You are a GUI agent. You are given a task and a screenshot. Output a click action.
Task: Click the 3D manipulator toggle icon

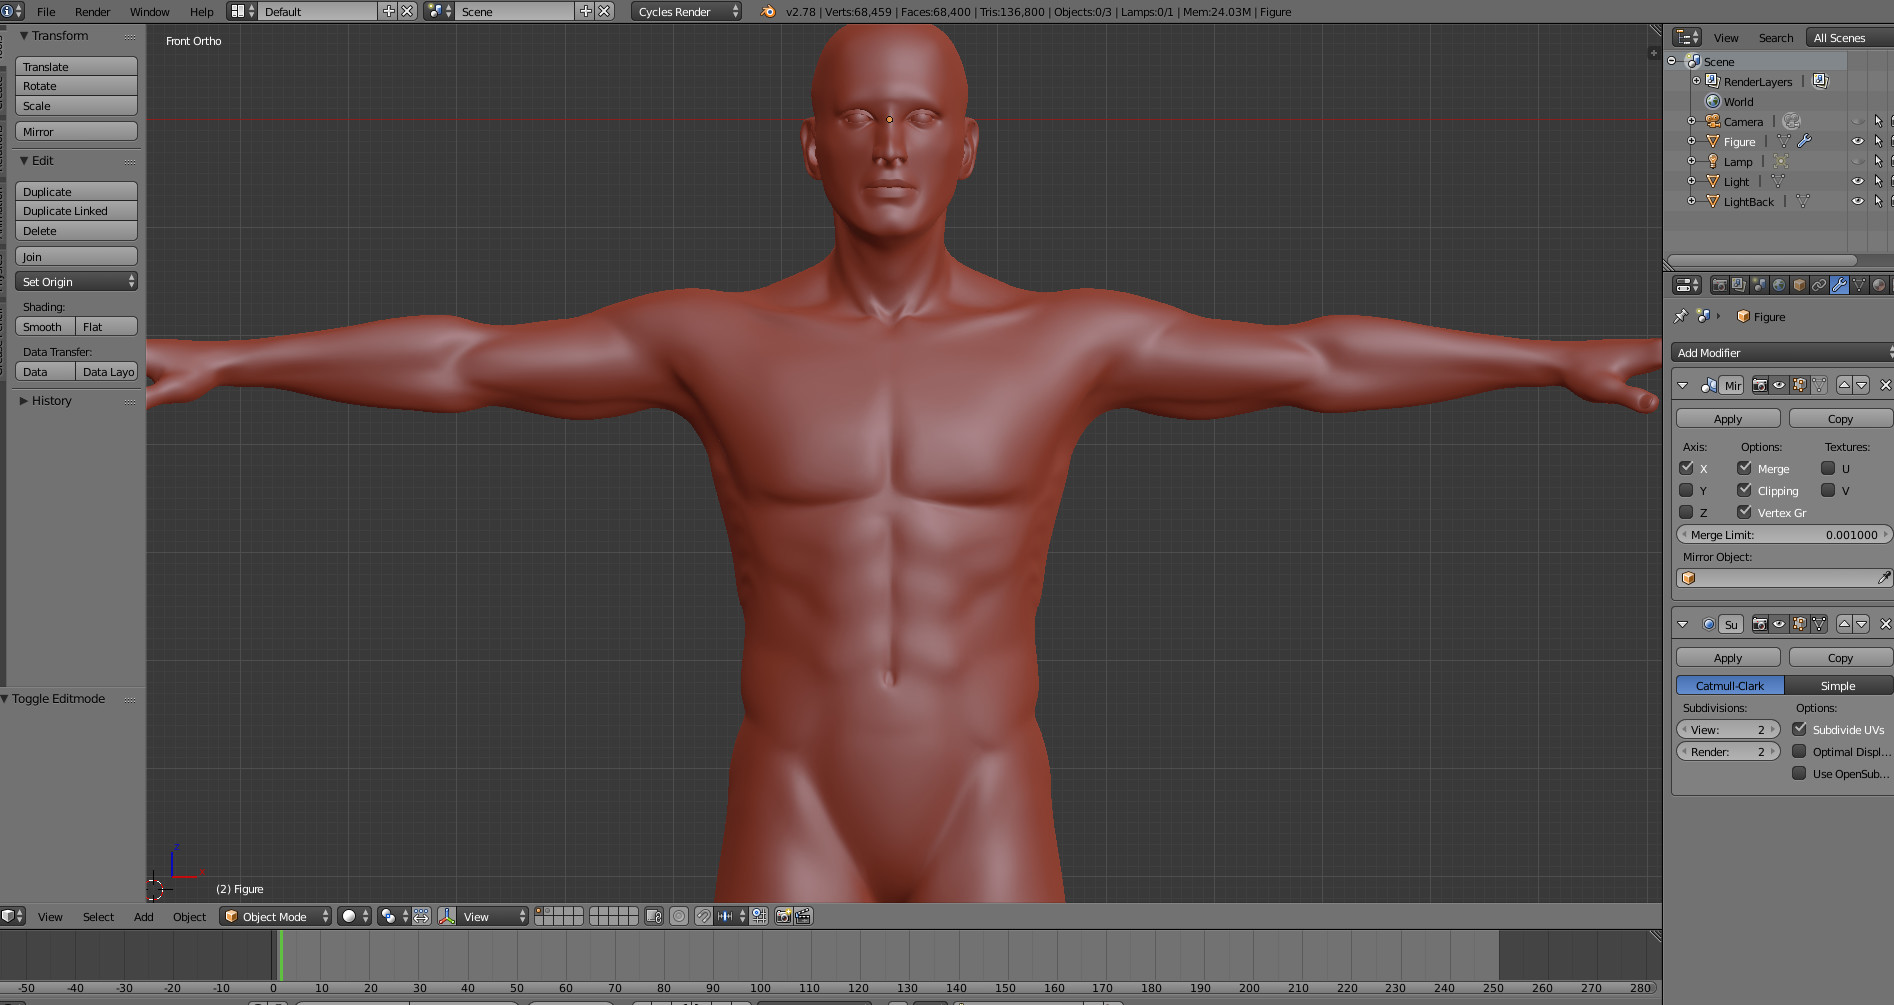(447, 916)
